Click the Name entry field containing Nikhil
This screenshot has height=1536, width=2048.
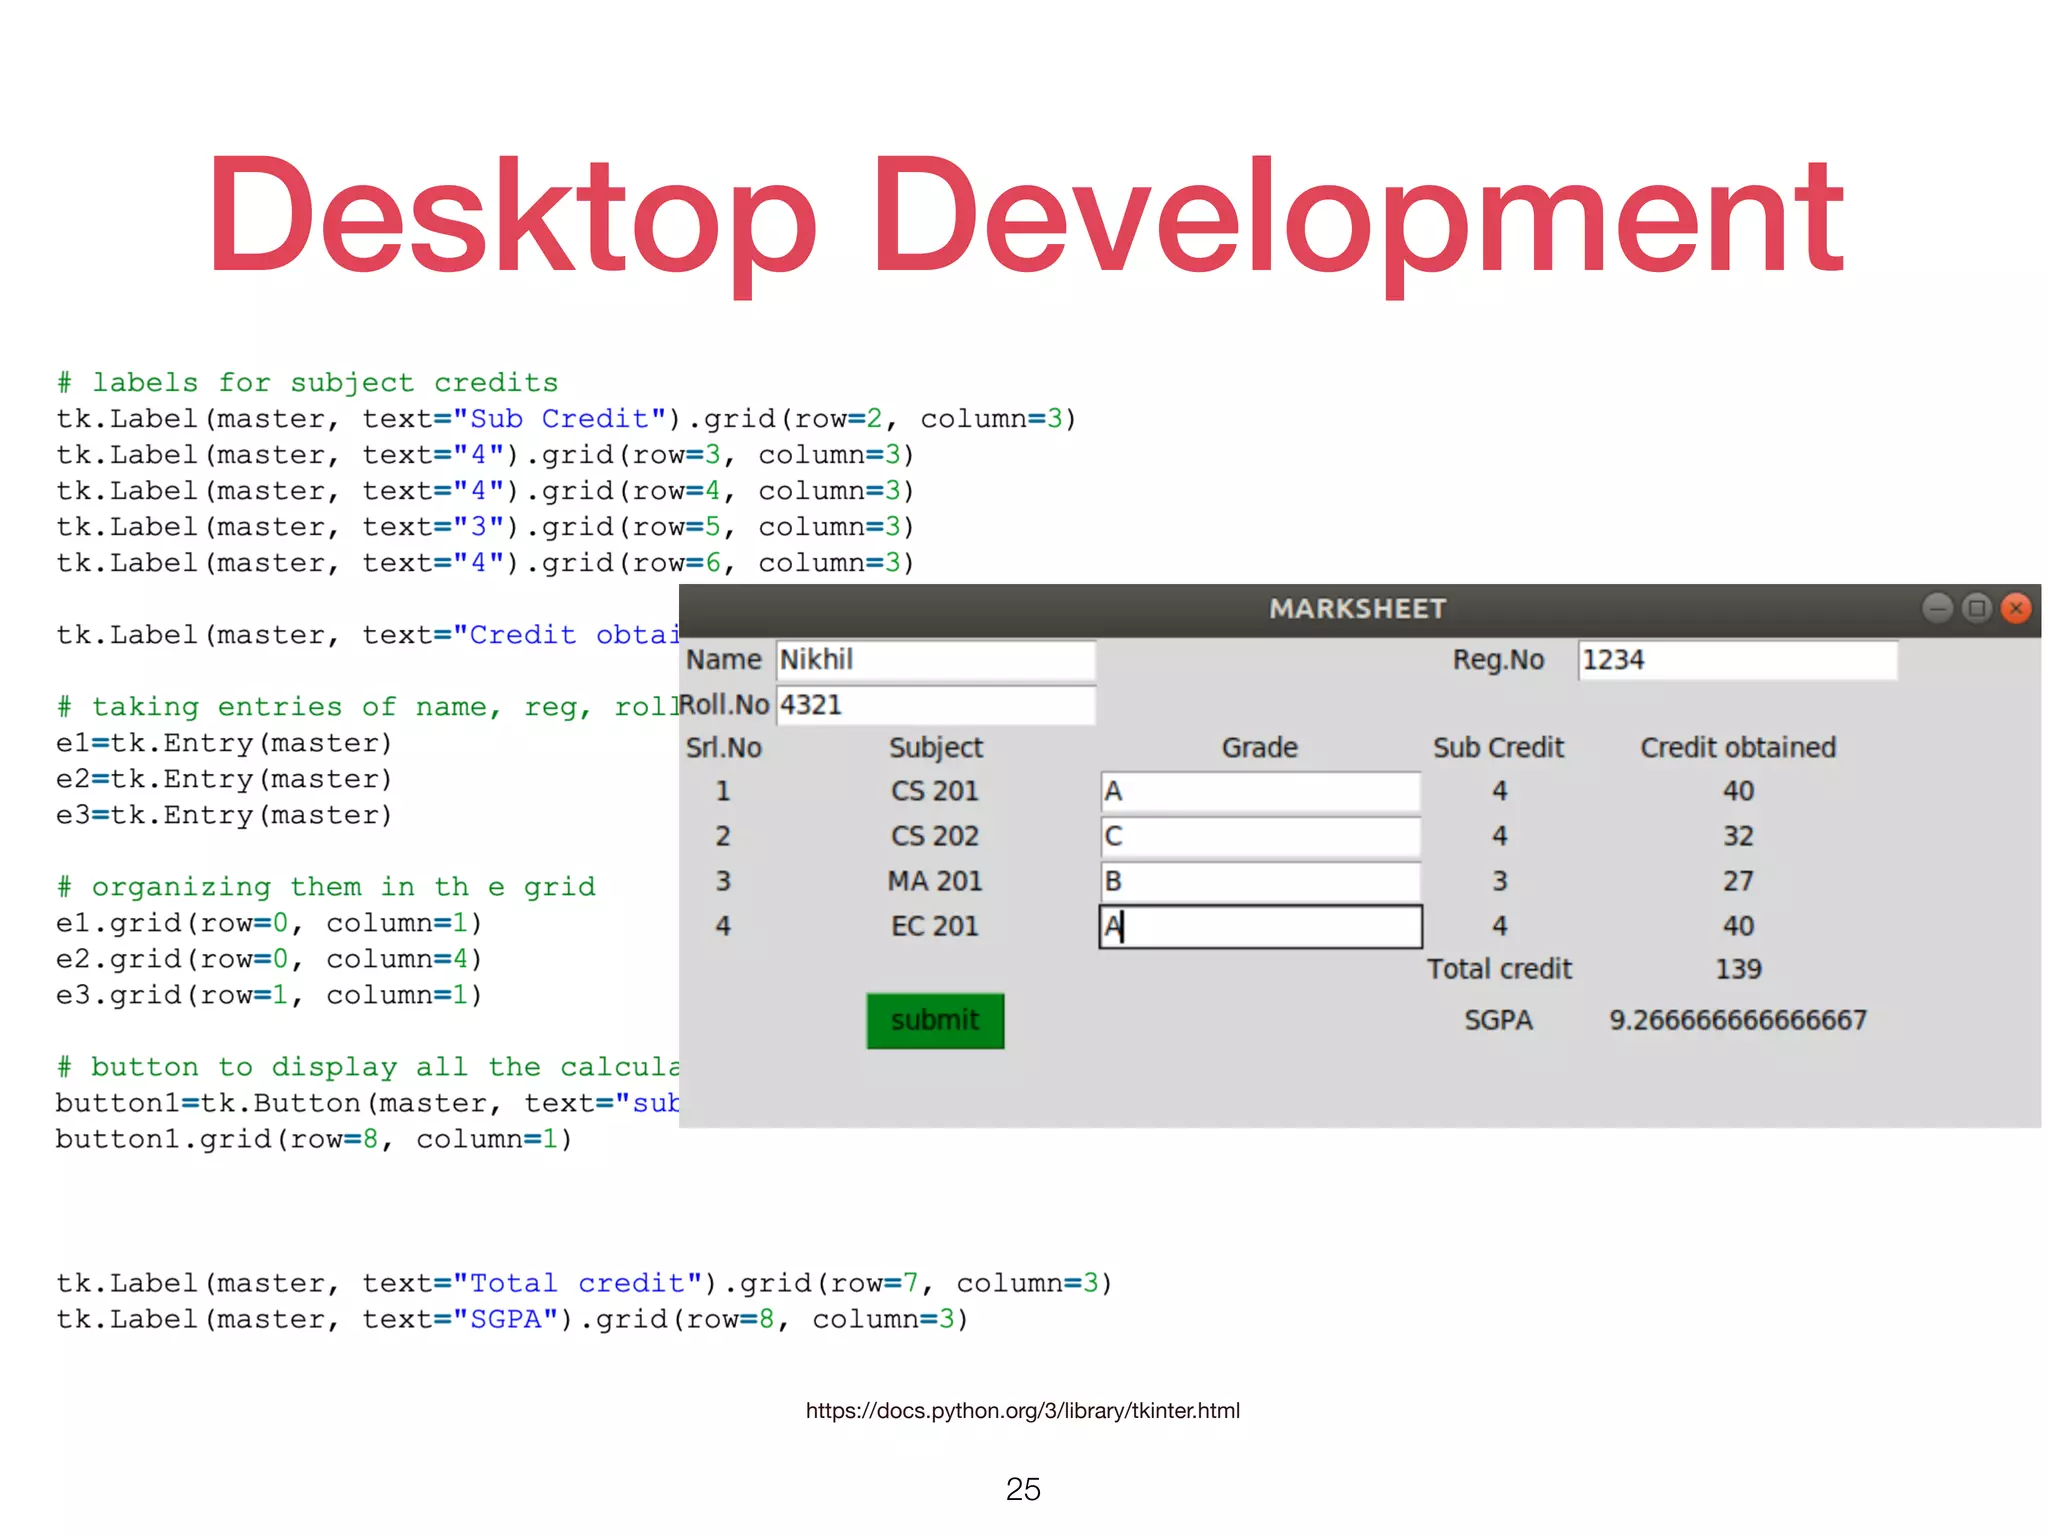coord(936,660)
